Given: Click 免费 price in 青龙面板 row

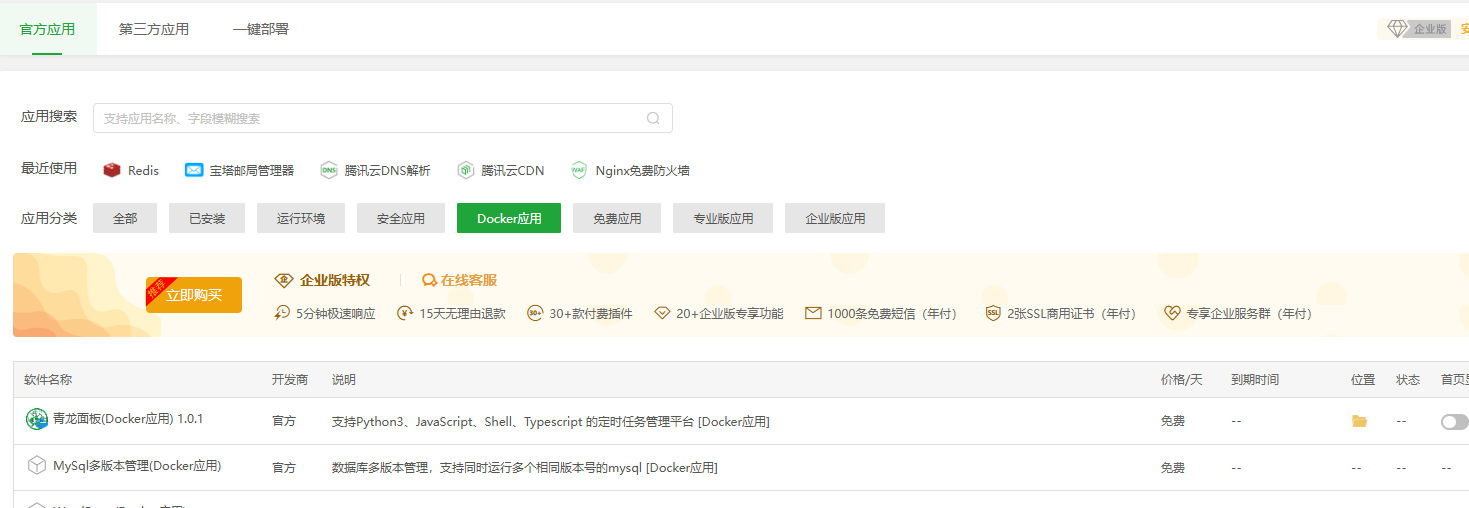Looking at the screenshot, I should click(1172, 422).
